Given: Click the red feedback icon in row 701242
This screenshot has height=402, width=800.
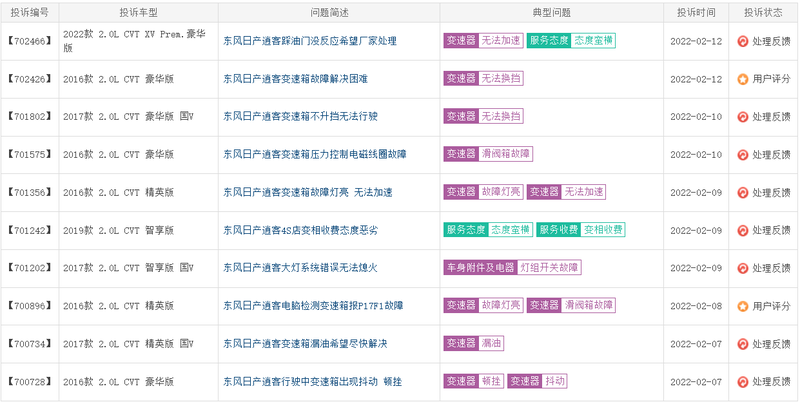Looking at the screenshot, I should click(x=743, y=231).
